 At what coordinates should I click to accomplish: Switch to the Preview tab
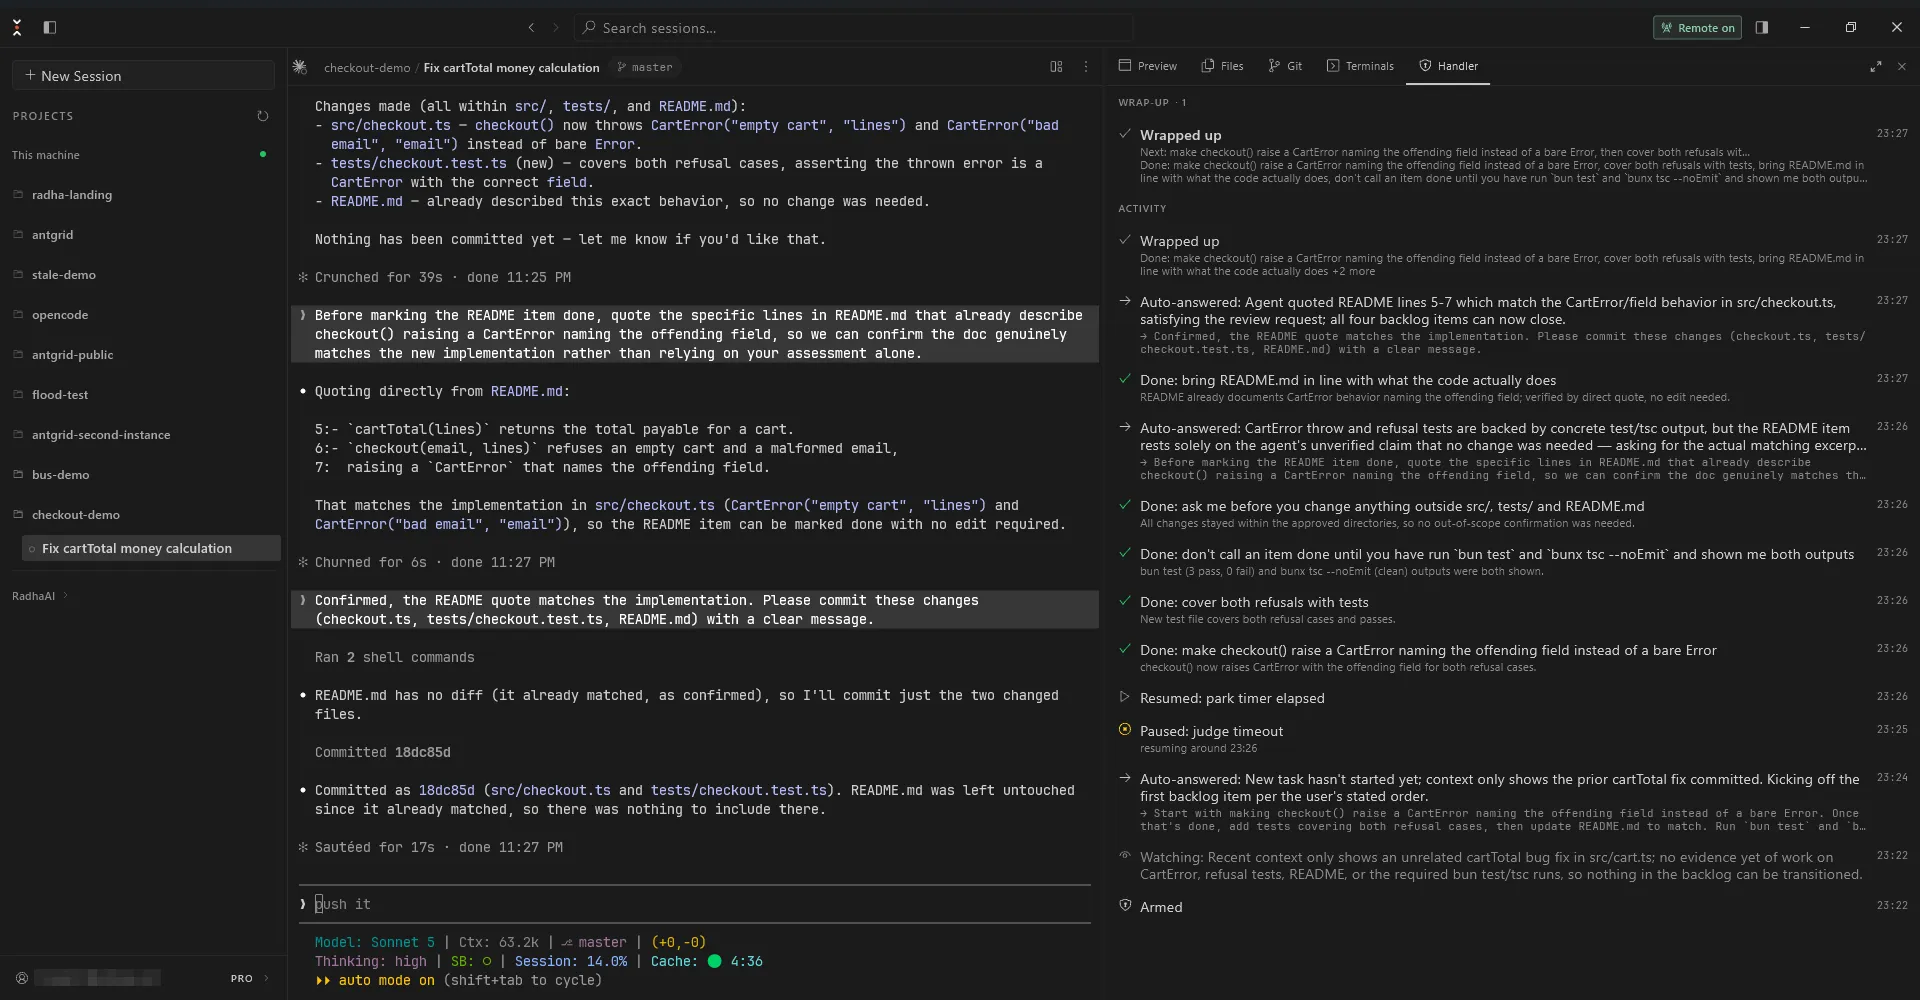[x=1147, y=66]
